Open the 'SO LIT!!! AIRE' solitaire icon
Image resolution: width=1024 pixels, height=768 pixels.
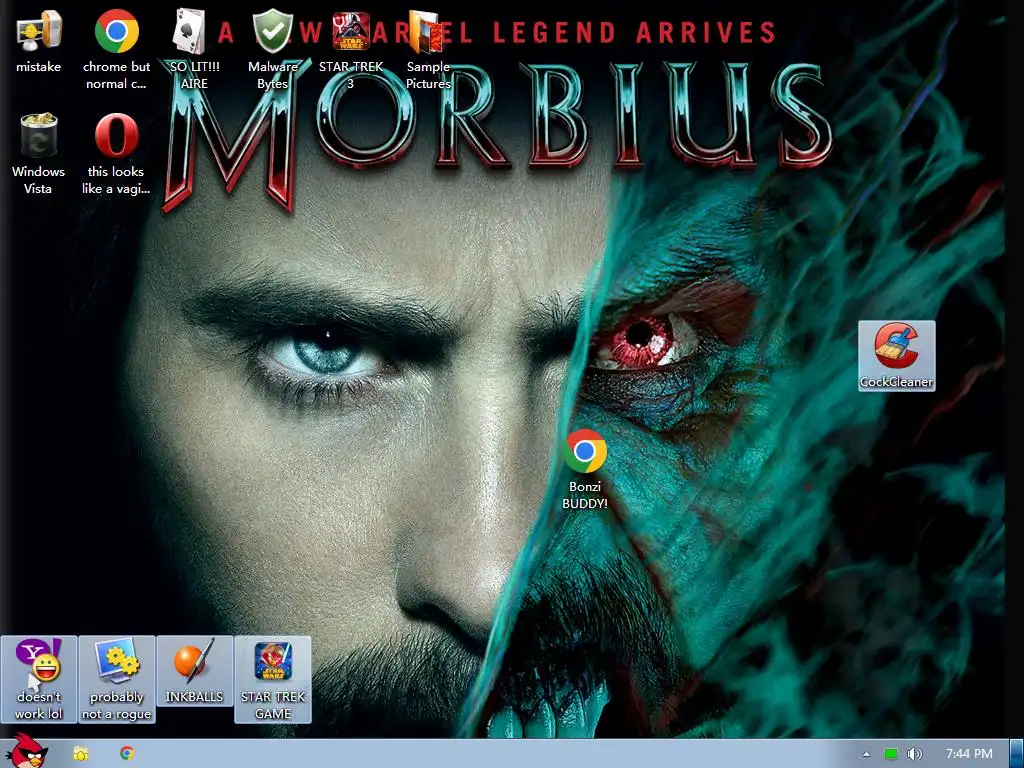194,49
